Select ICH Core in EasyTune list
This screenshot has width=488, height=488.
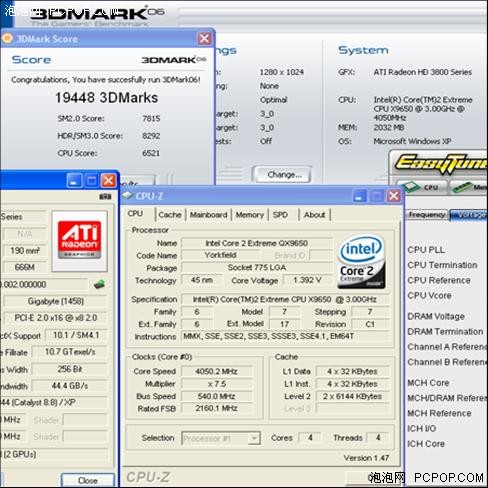426,444
